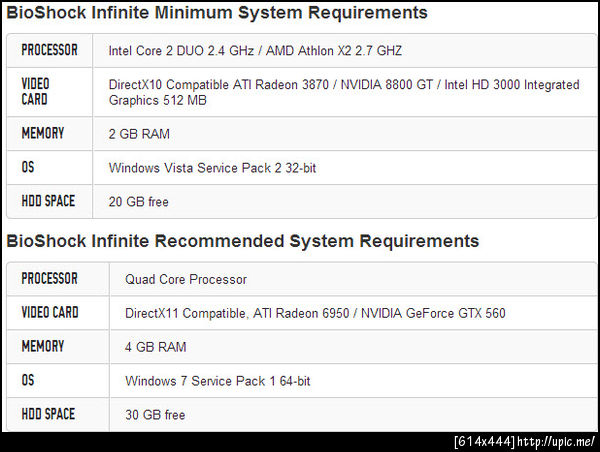Click the 'Quad Core Processor' value
Screen dimensions: 600x452
(186, 279)
